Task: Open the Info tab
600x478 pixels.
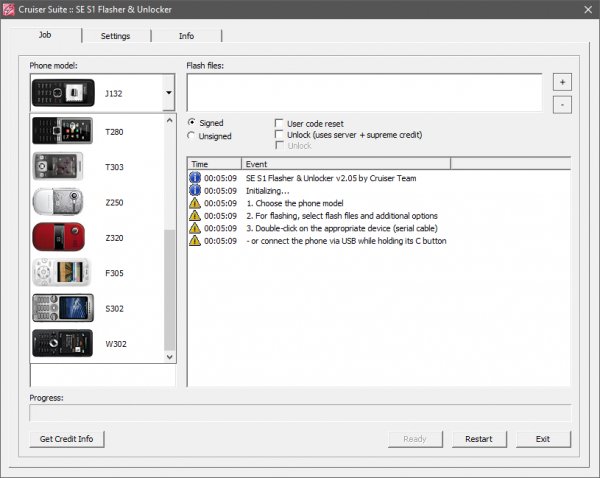Action: (186, 36)
